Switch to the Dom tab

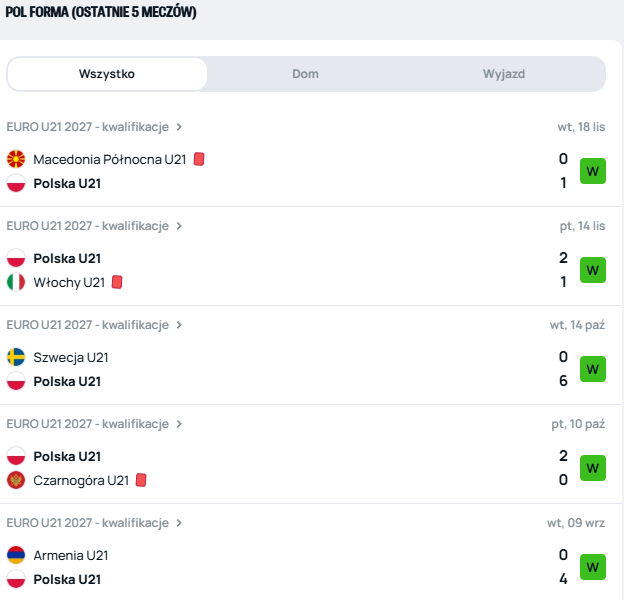[306, 74]
